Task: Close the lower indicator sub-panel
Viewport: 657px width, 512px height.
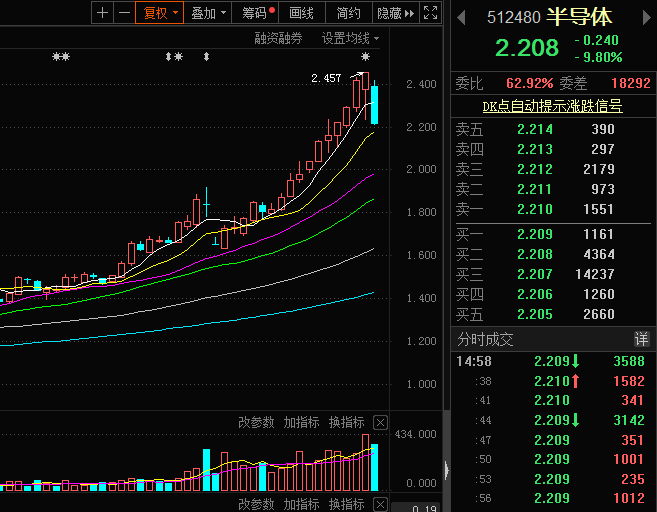Action: pos(380,504)
